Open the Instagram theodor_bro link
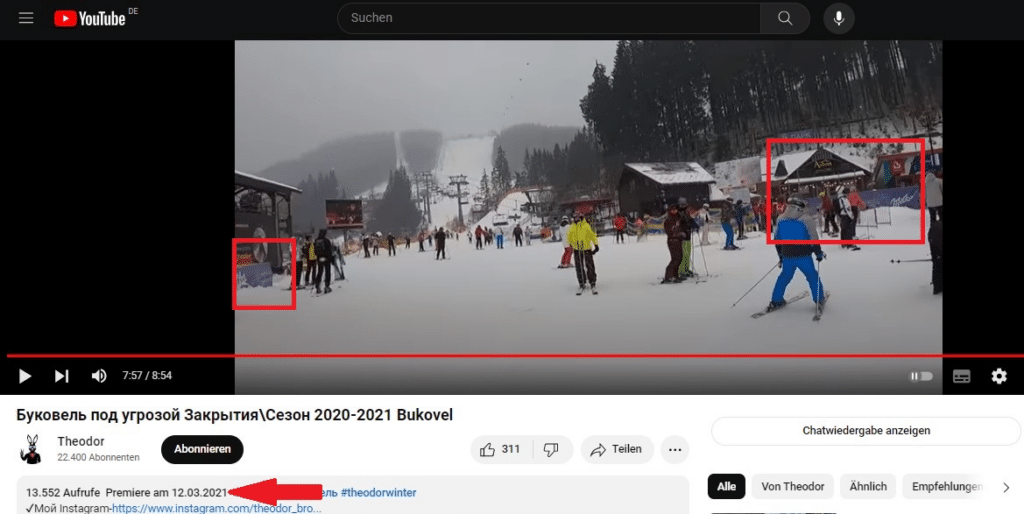 216,508
